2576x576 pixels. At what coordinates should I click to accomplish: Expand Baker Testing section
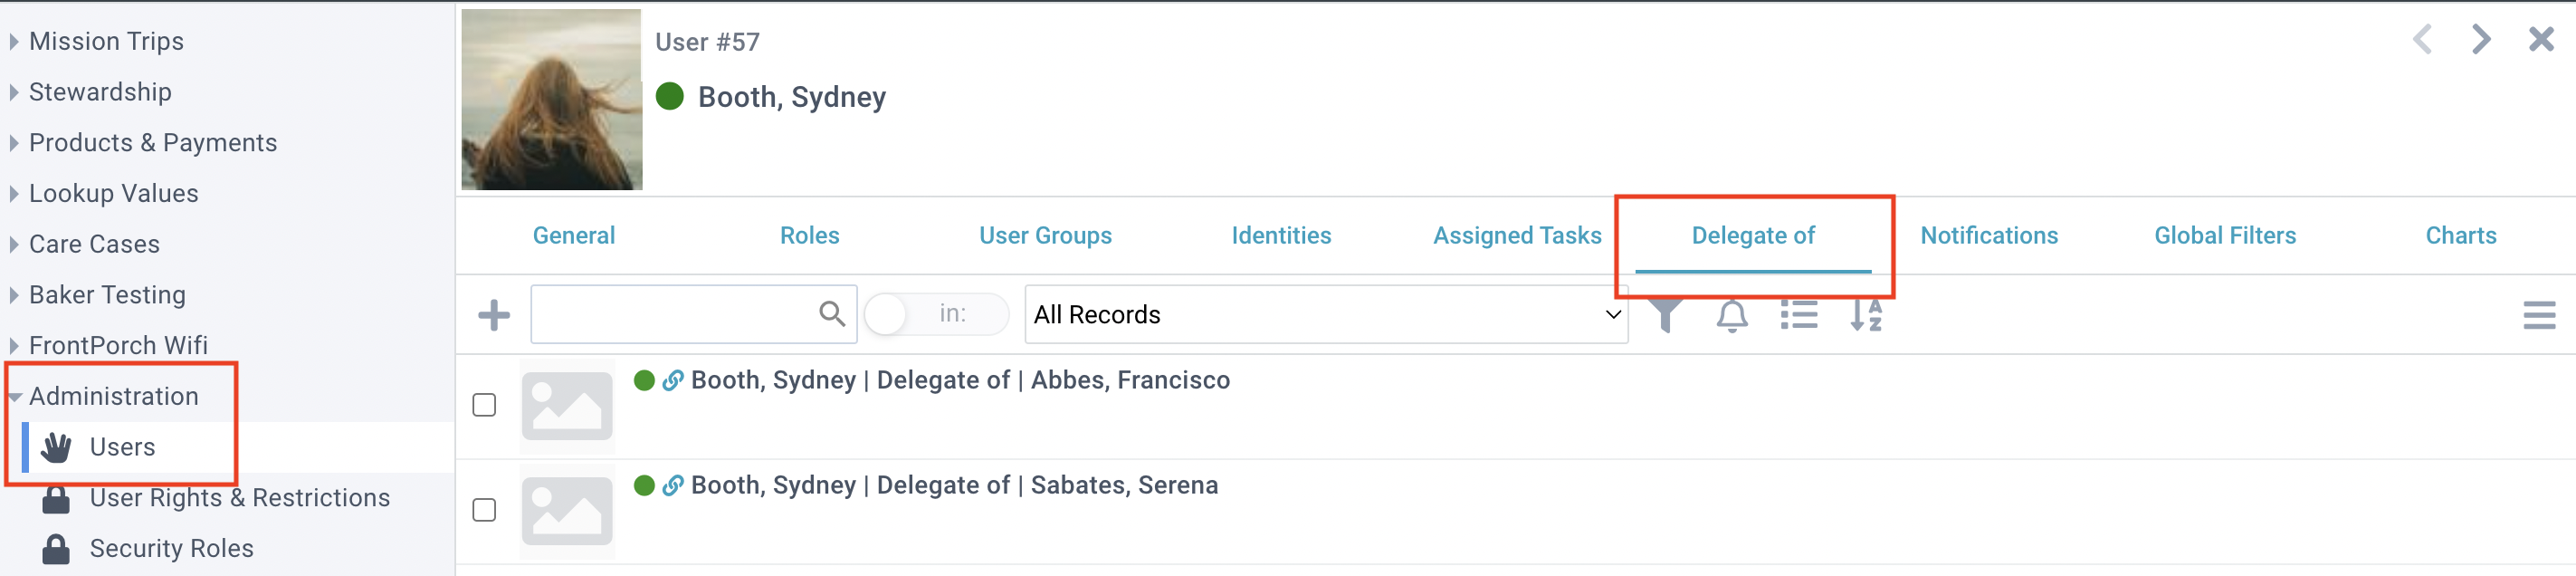13,295
